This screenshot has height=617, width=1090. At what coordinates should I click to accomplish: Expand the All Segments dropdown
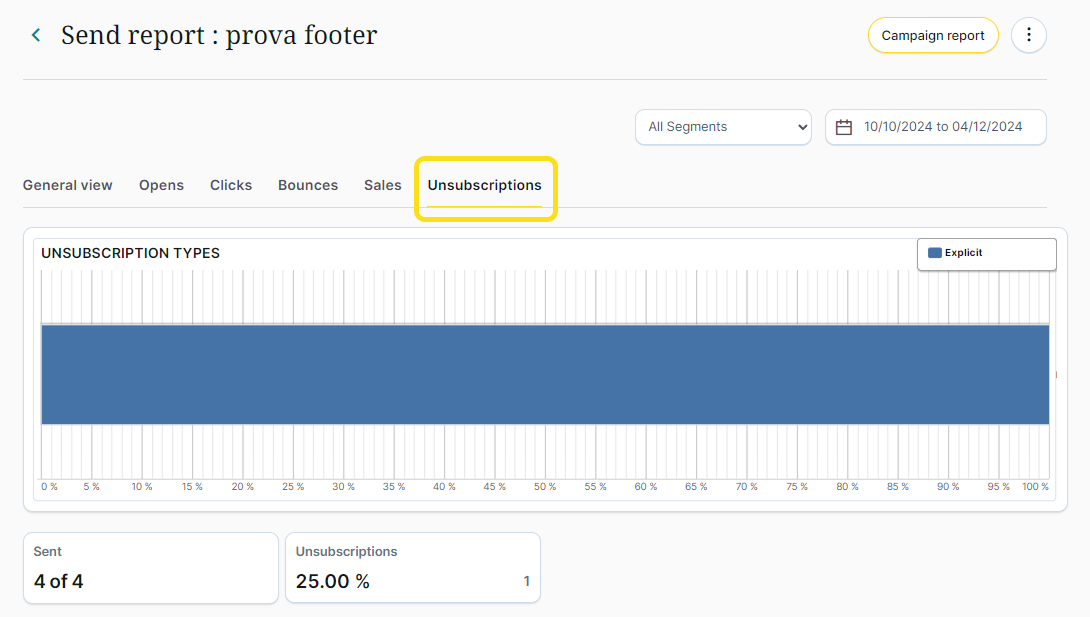tap(723, 127)
